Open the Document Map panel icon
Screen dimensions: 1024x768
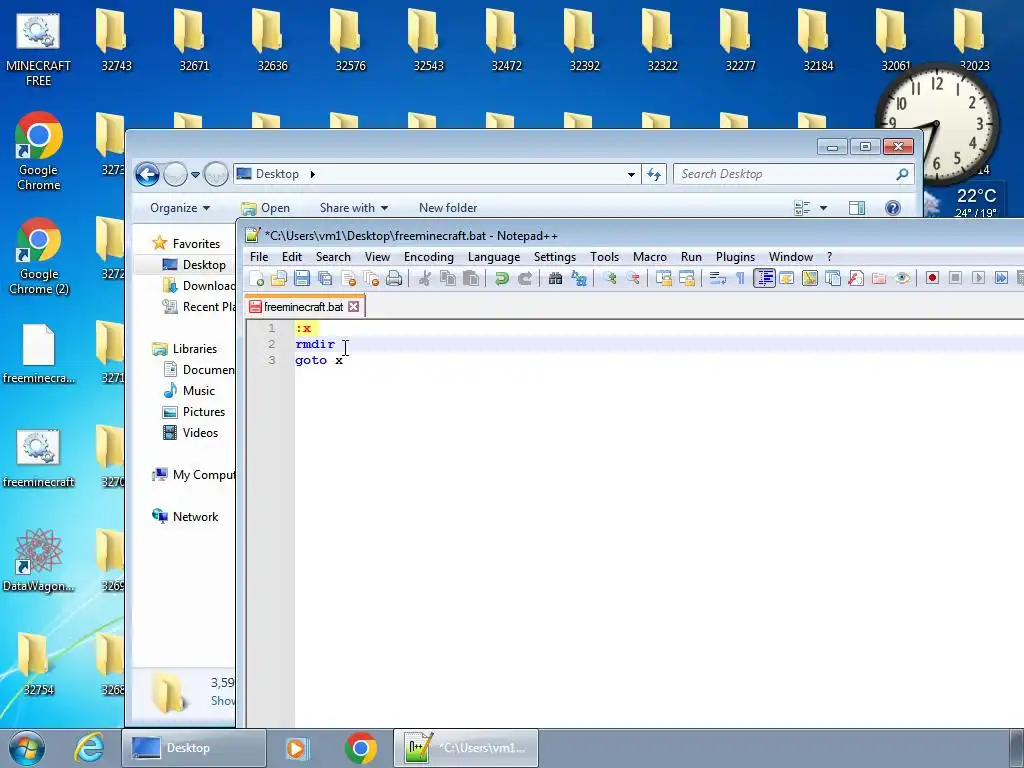point(810,279)
